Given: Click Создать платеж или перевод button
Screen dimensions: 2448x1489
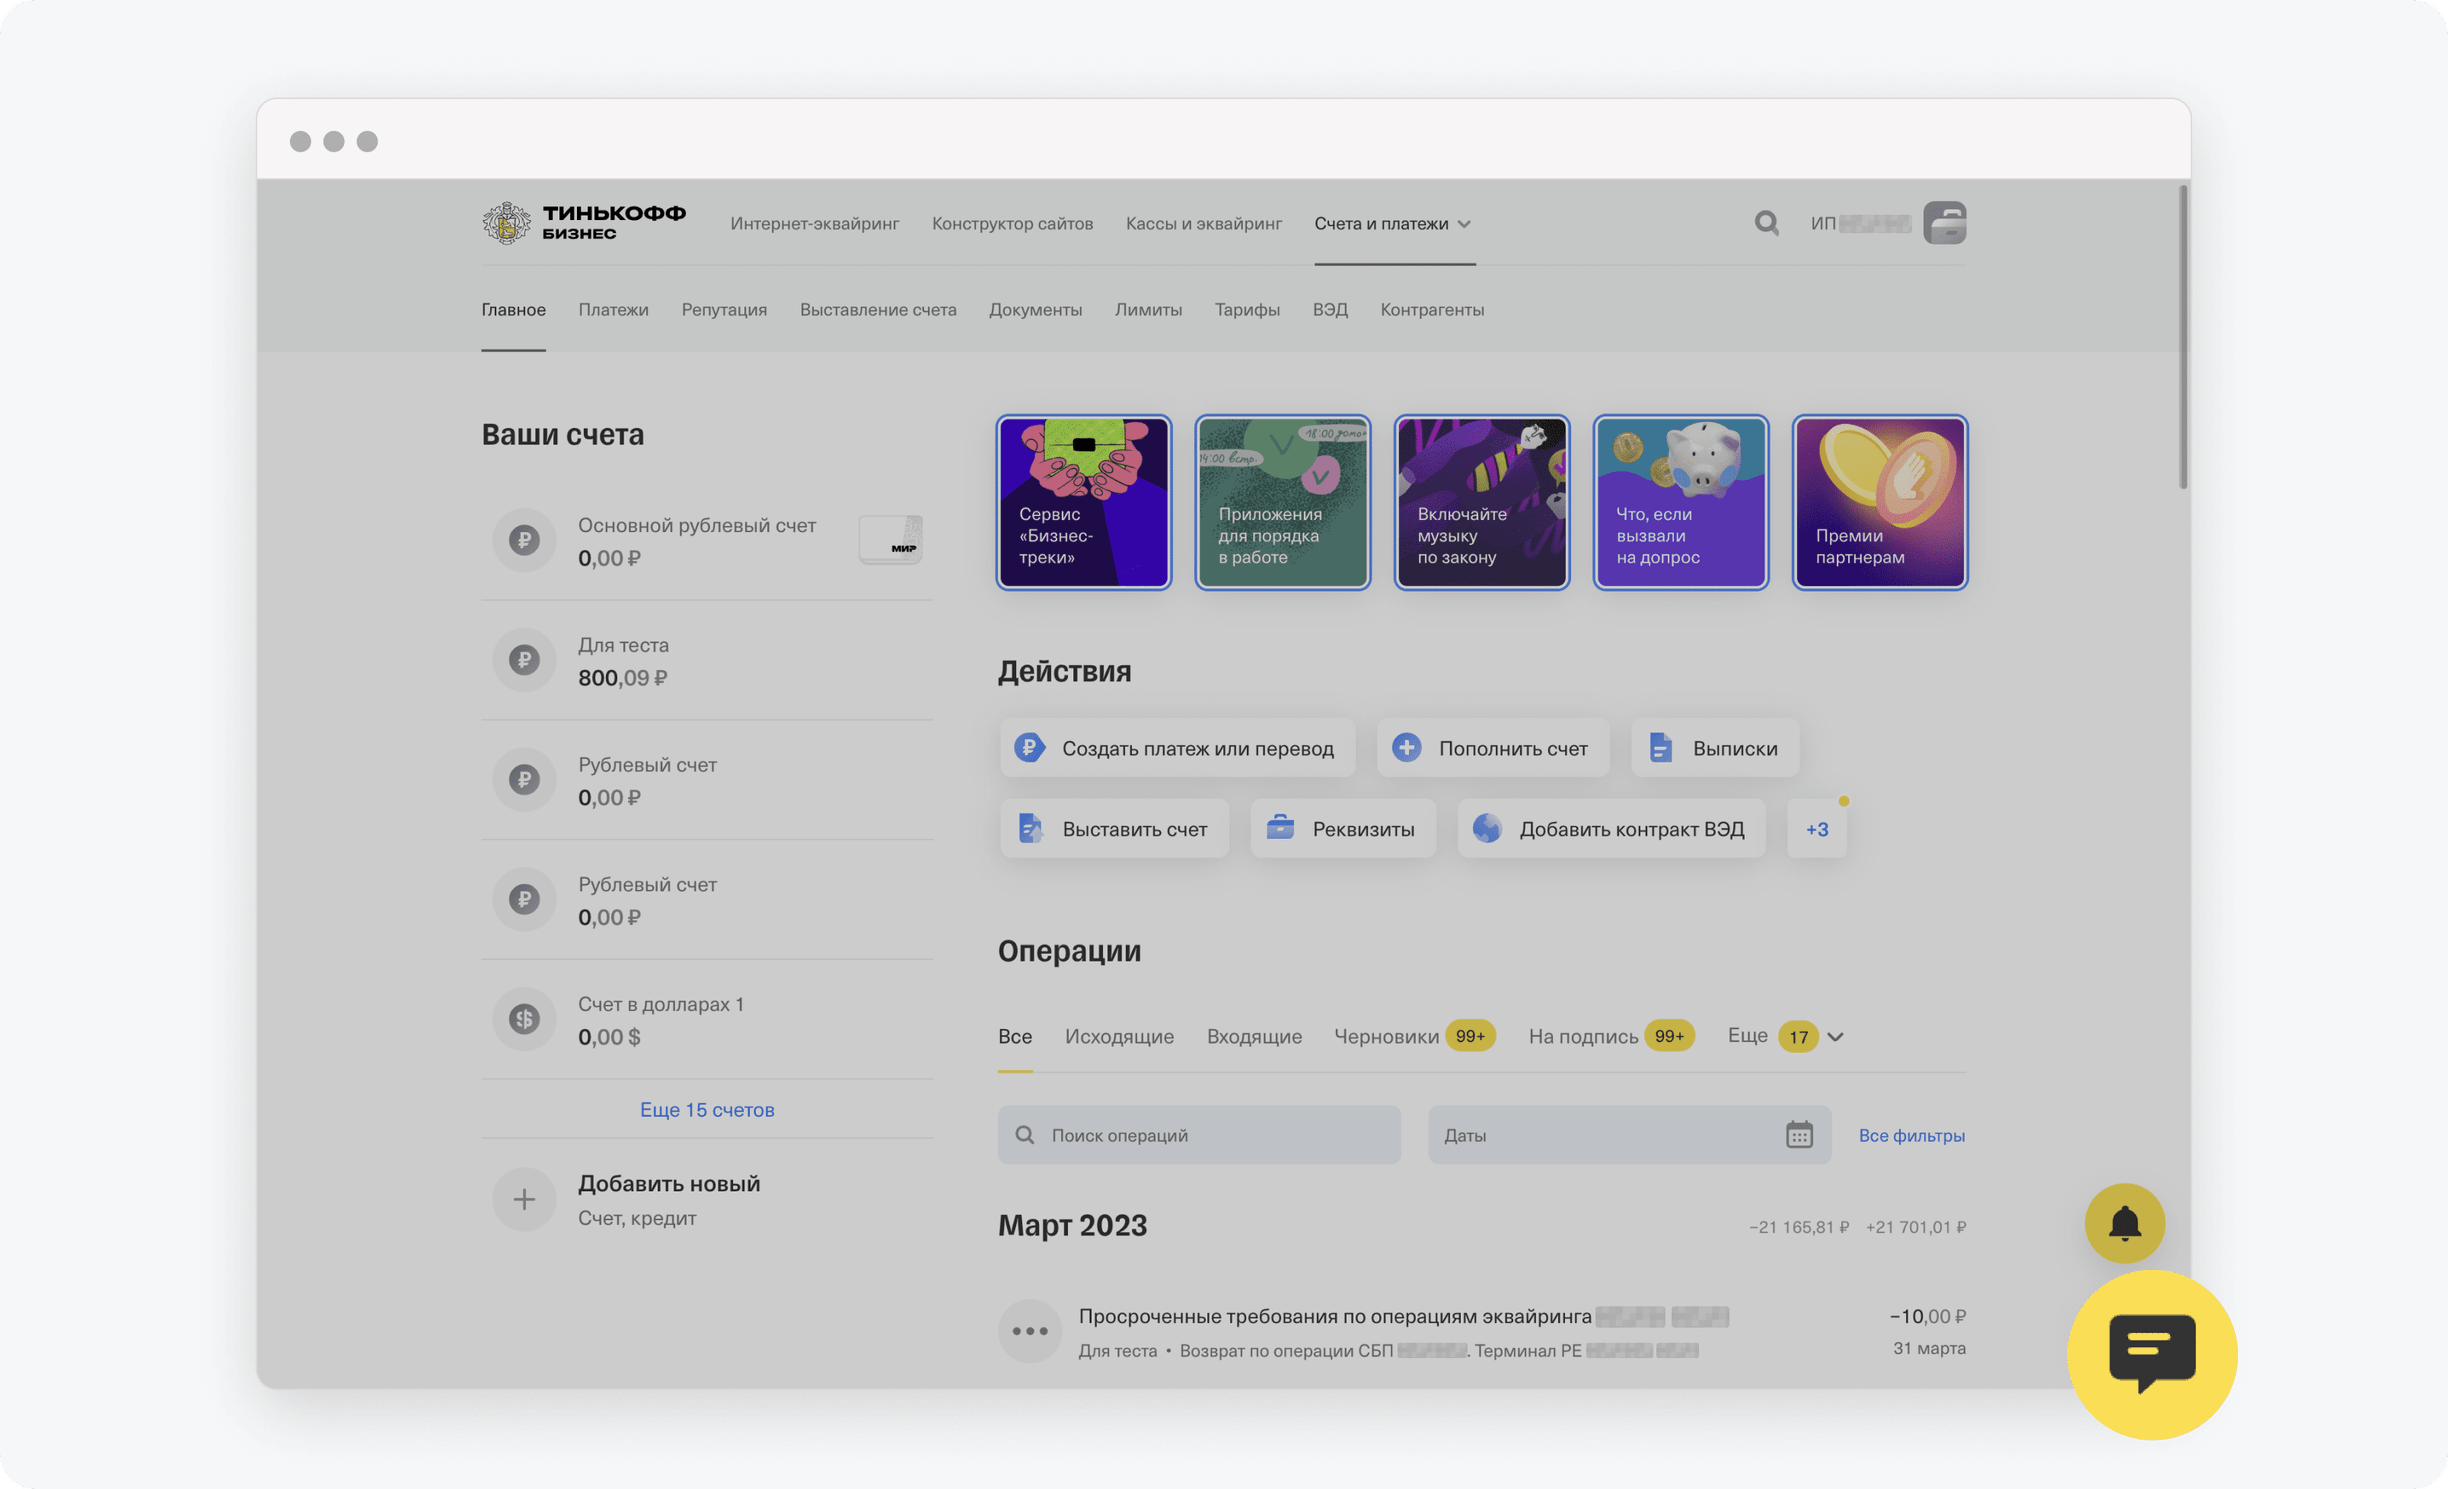Looking at the screenshot, I should click(x=1177, y=748).
